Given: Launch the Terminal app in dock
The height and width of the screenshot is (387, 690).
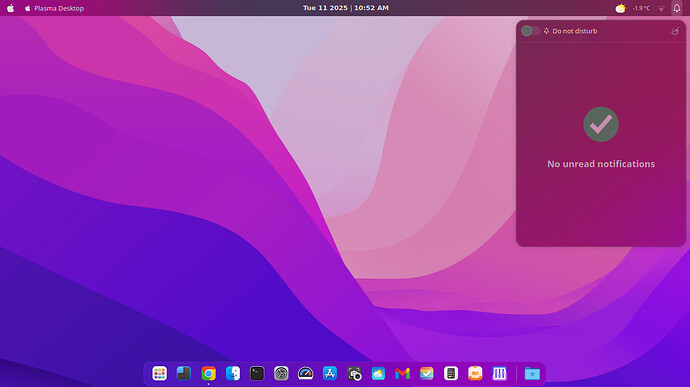Looking at the screenshot, I should point(257,373).
